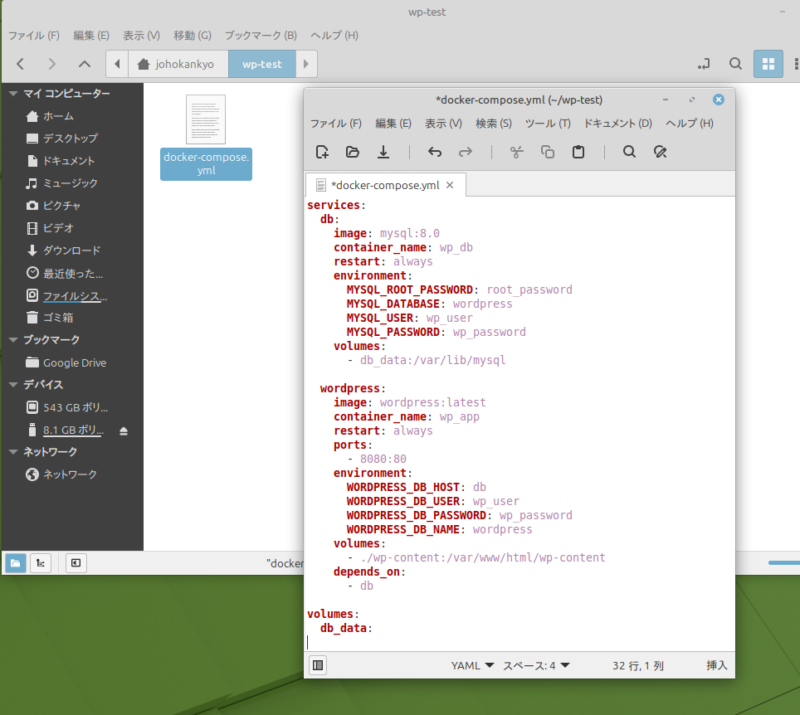
Task: Toggle icon view in file manager toolbar
Action: point(767,64)
